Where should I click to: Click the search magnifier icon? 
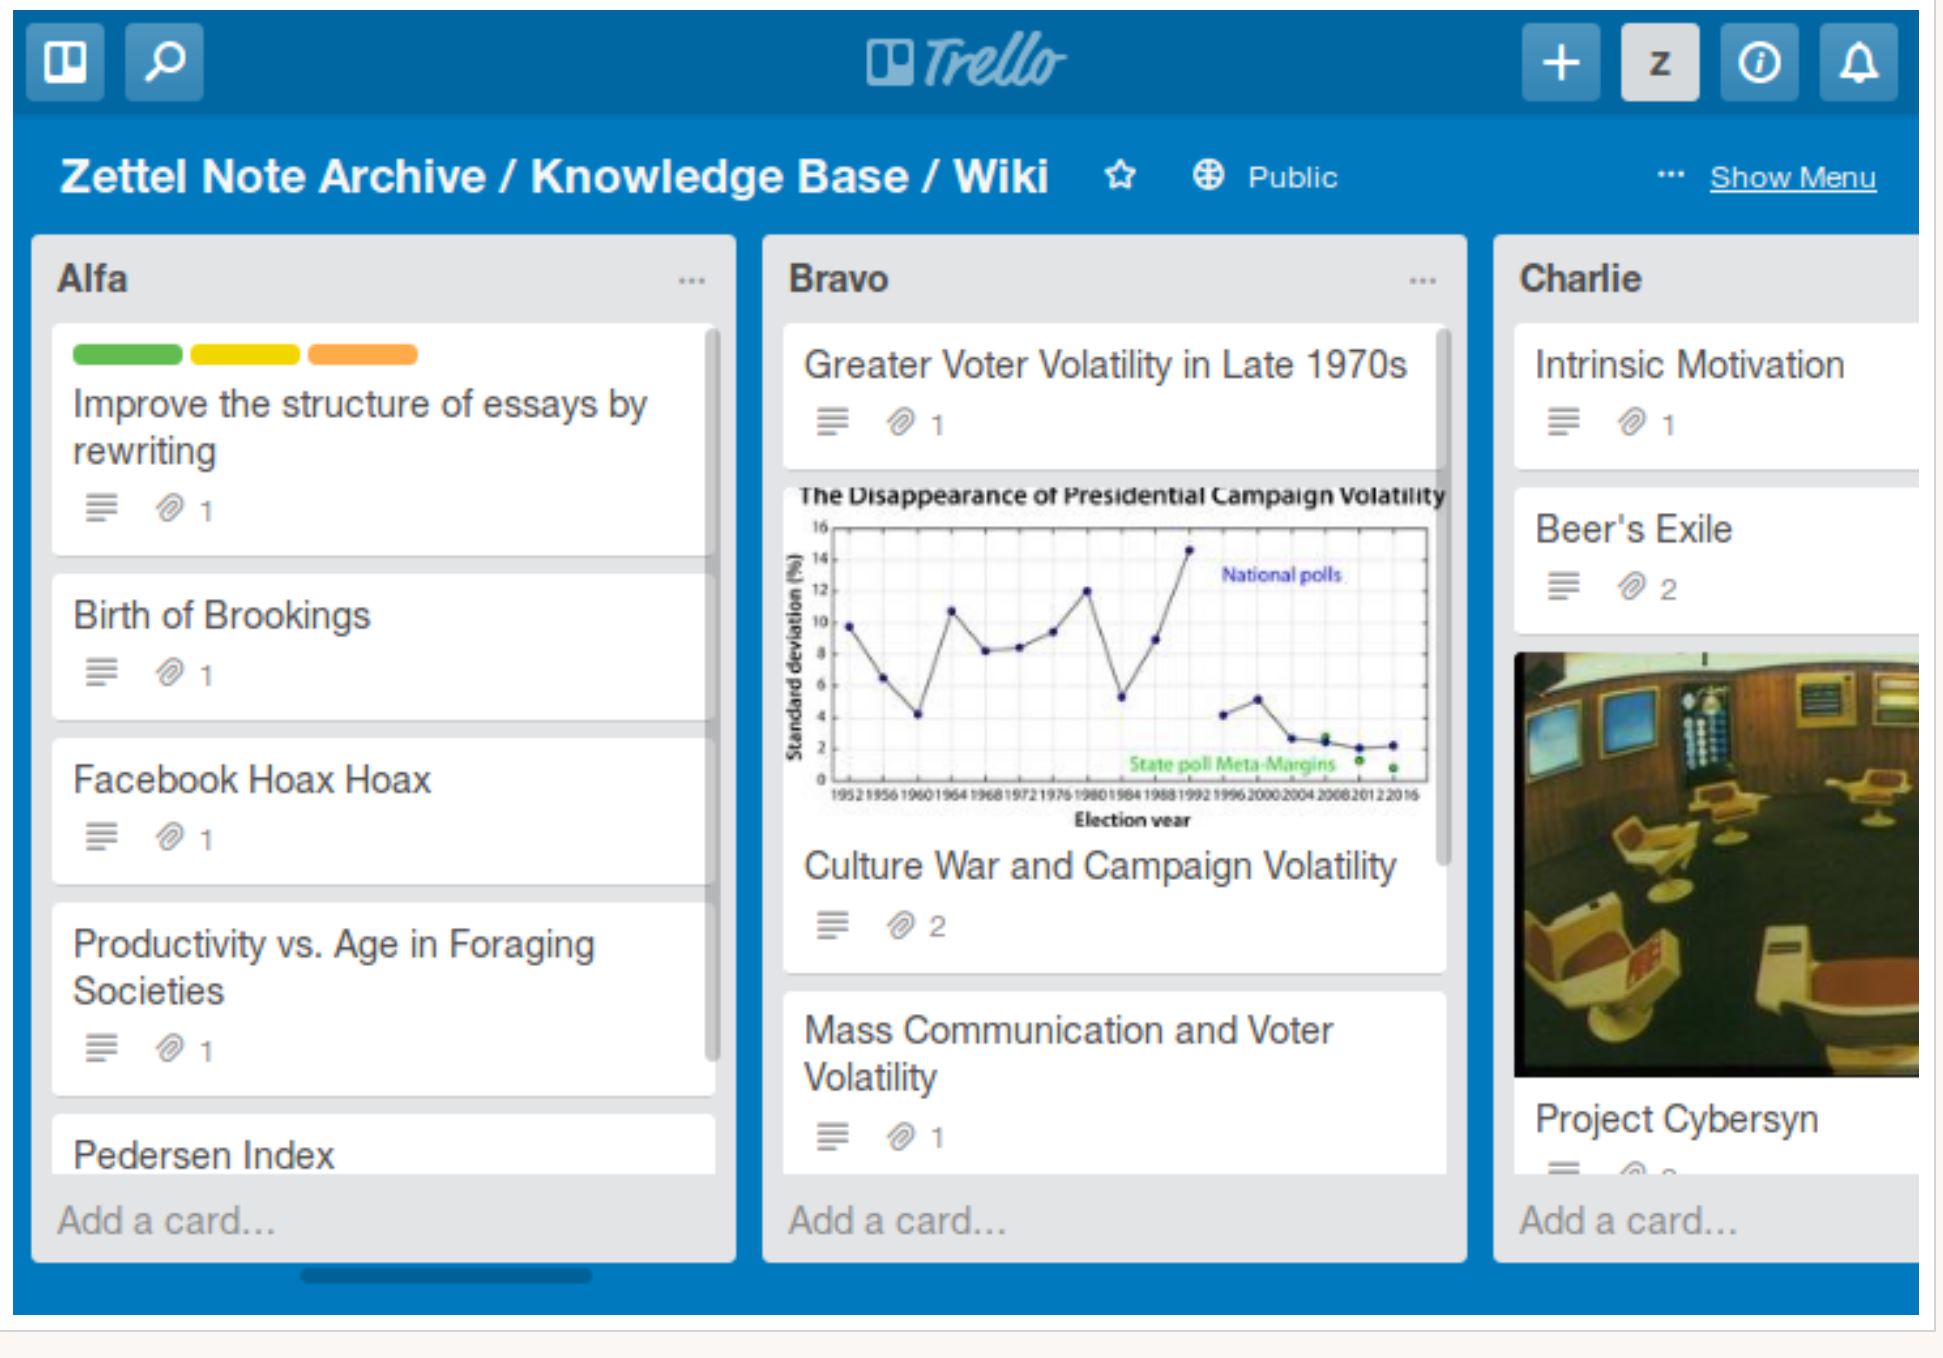pos(164,62)
